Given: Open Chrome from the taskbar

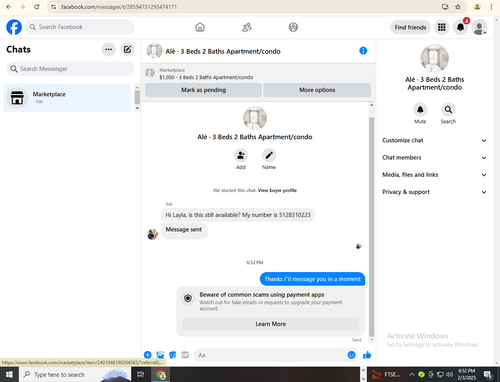Looking at the screenshot, I should click(161, 374).
